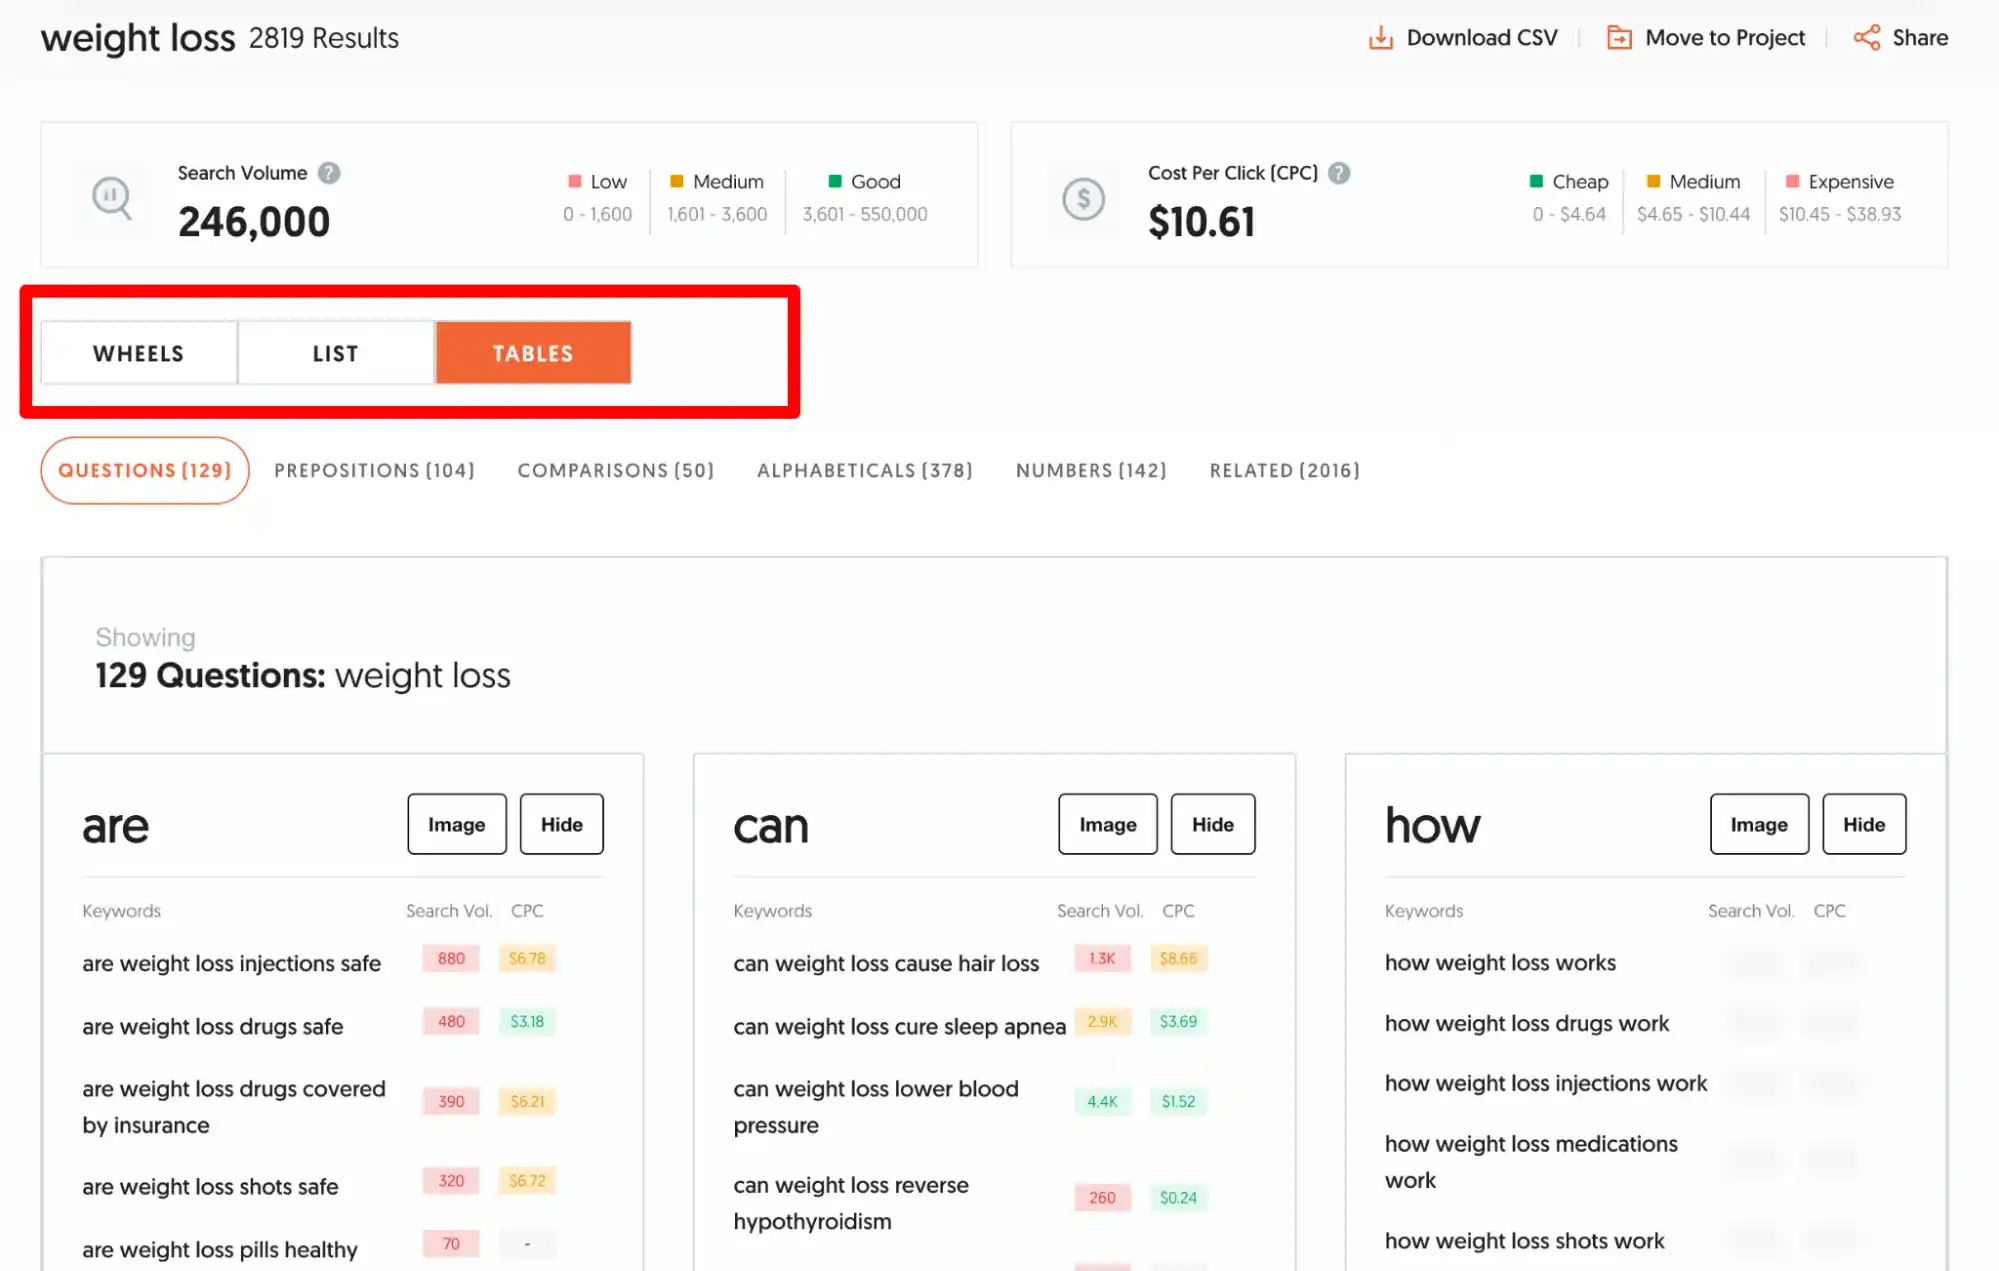Screen dimensions: 1999x1271
Task: Click the pink Expensive CPC swatch
Action: point(1793,181)
